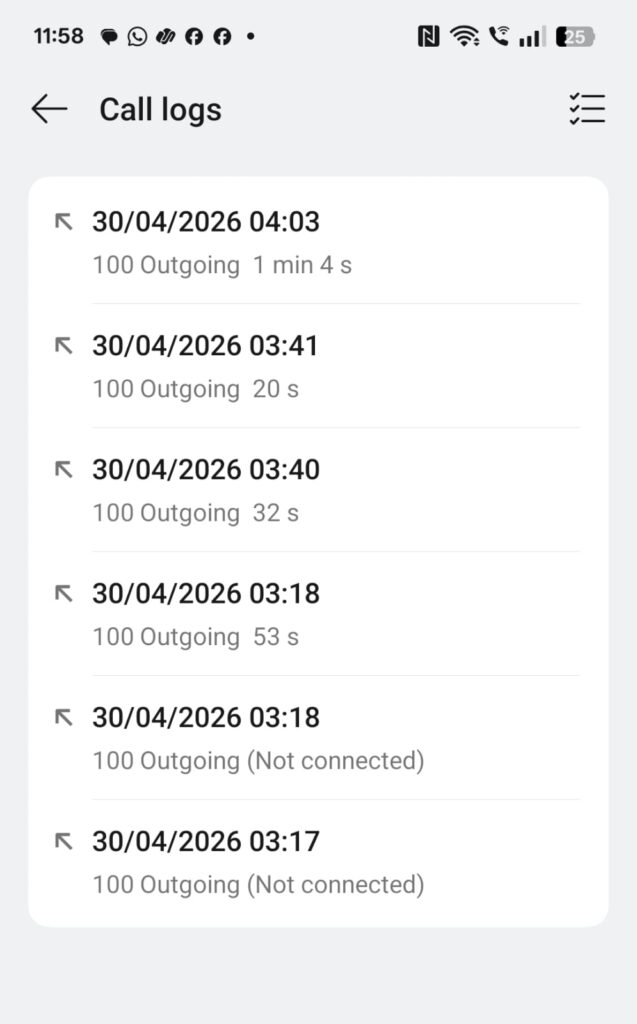Tap the 11:58 clock in status bar

pos(58,37)
